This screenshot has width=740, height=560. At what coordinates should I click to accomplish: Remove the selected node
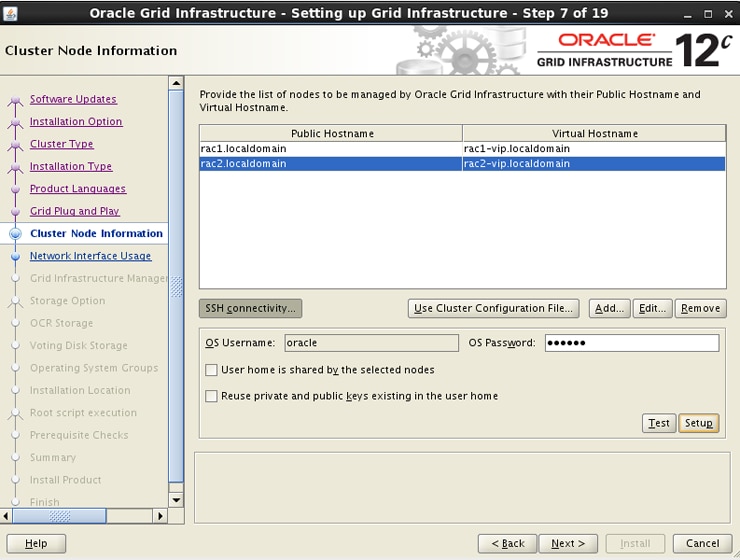pos(700,309)
